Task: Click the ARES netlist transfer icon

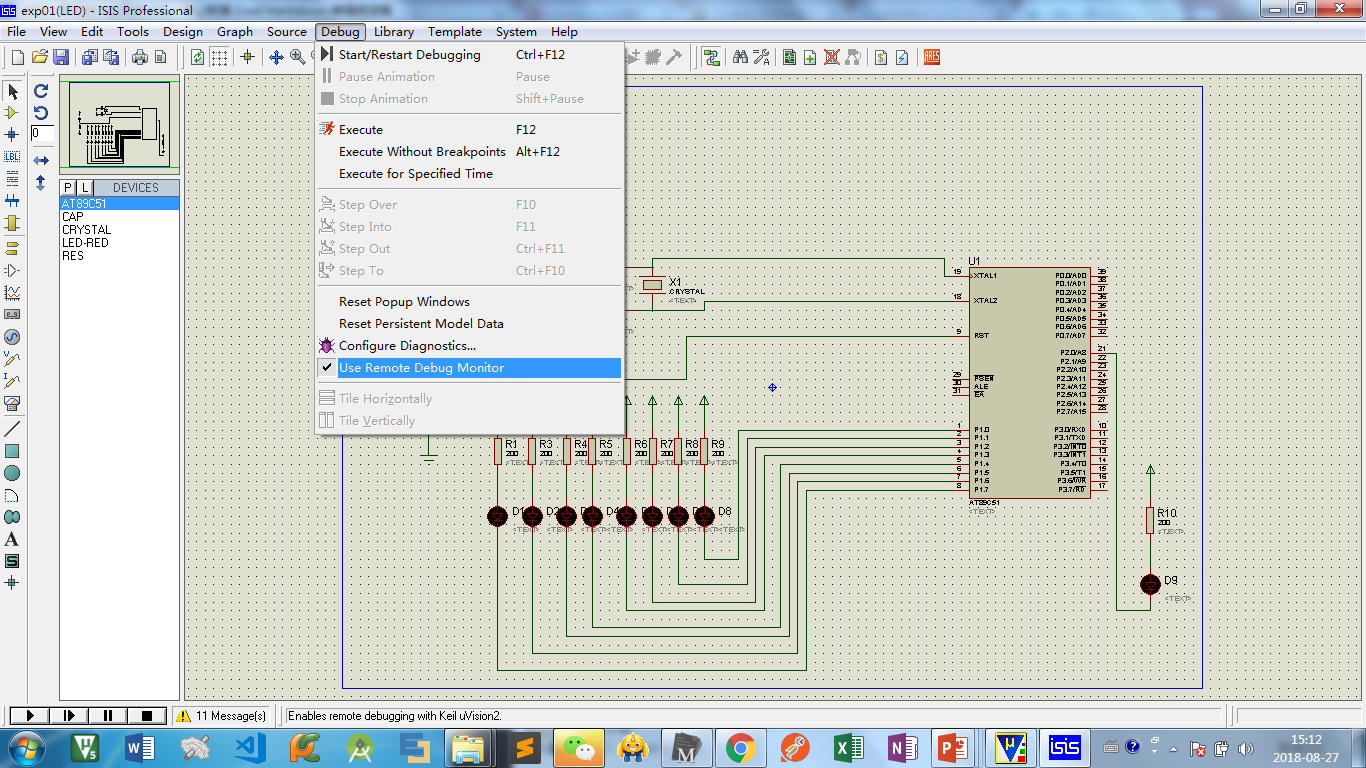Action: 932,57
